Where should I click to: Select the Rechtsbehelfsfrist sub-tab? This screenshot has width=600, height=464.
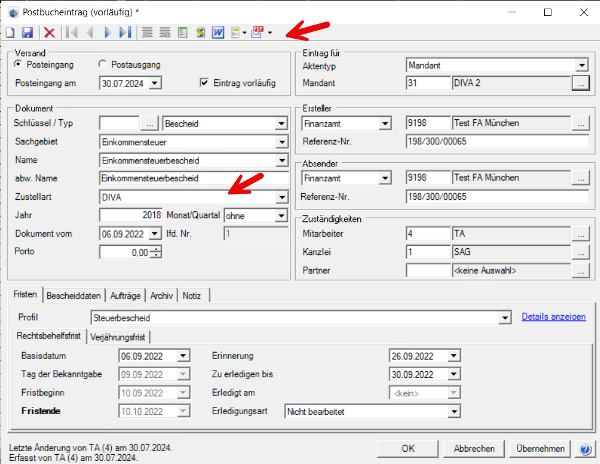[x=49, y=336]
